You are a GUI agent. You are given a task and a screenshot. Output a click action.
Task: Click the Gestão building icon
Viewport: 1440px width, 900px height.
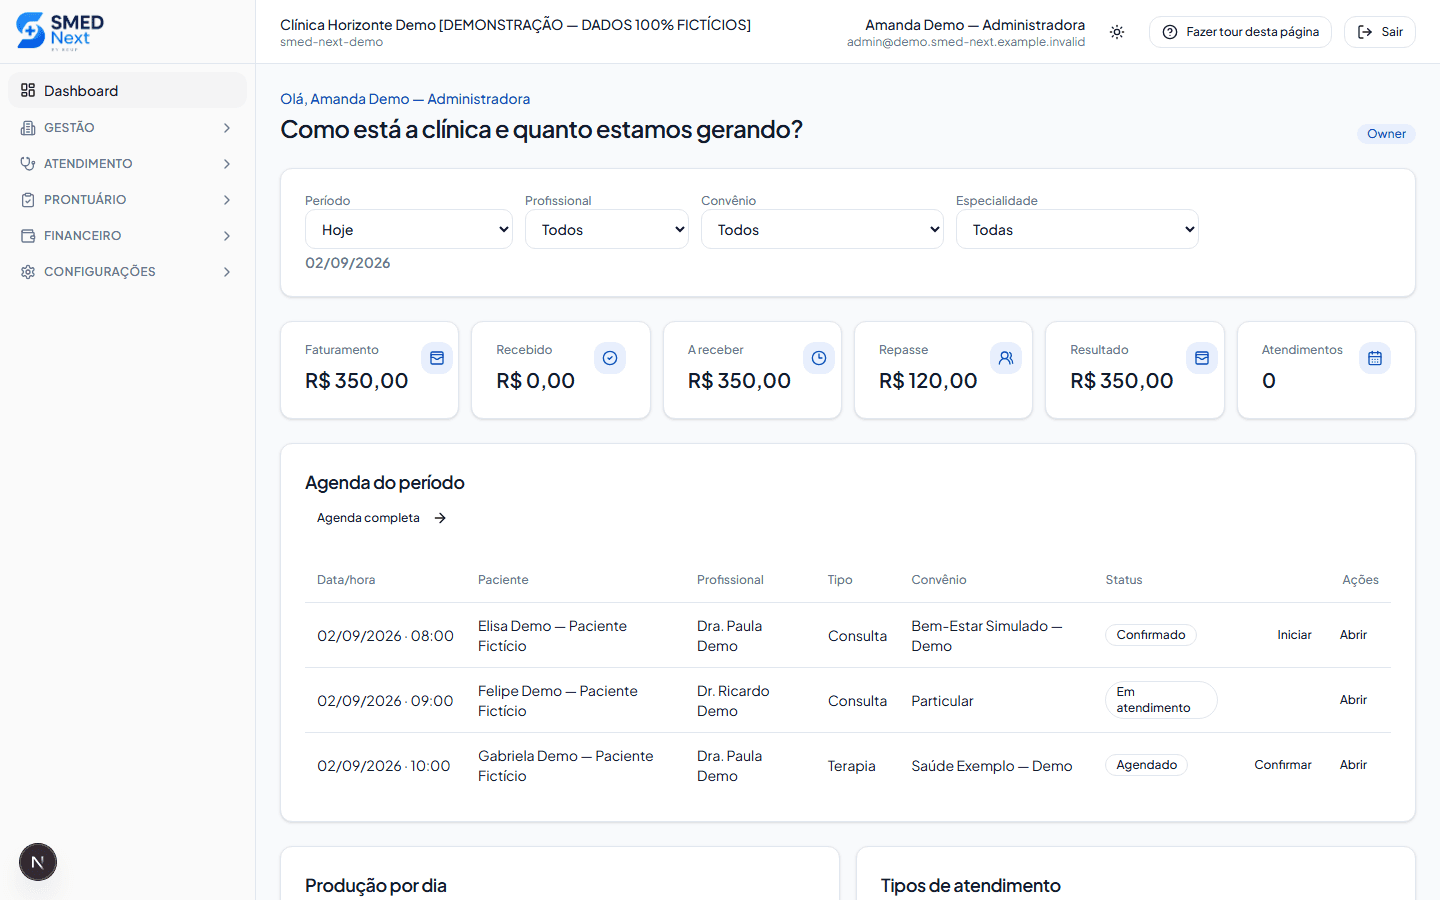[28, 128]
